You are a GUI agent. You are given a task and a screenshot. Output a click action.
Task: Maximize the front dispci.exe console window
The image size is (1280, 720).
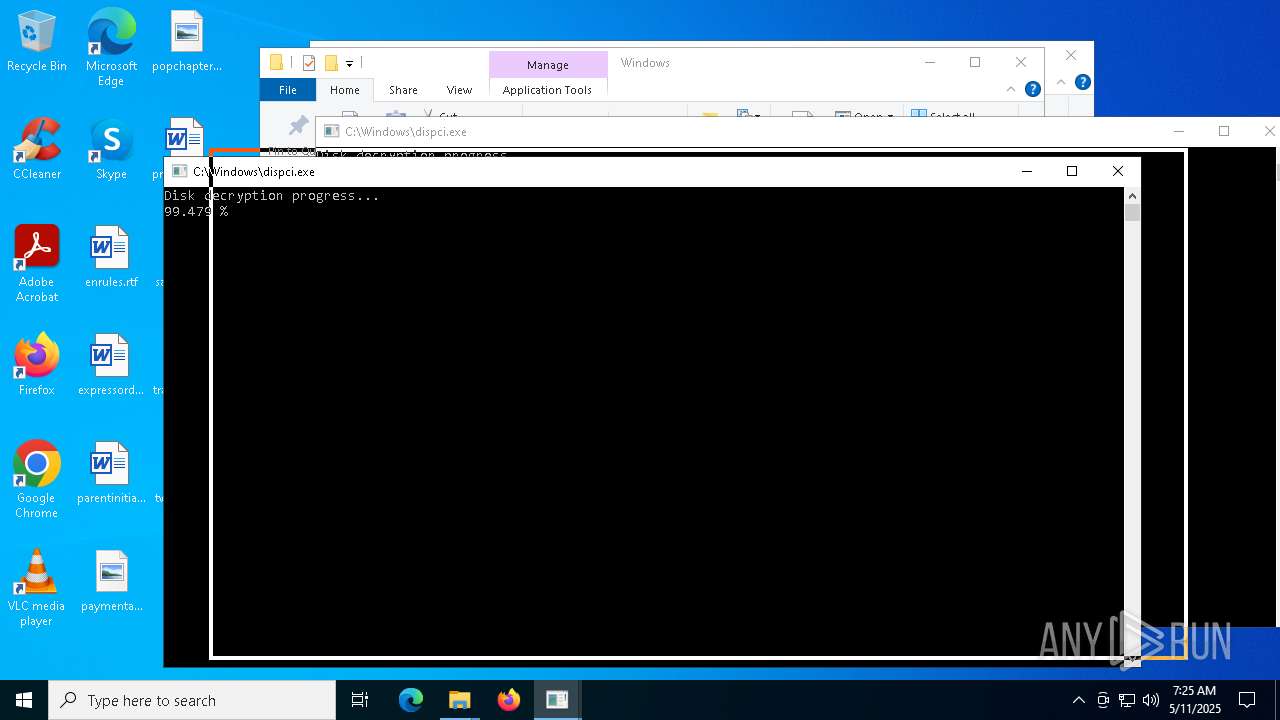point(1072,171)
